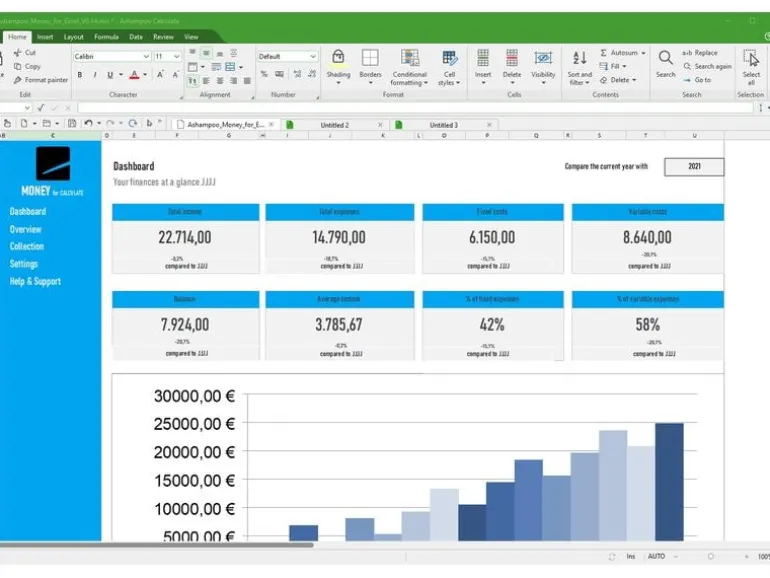Screen dimensions: 770x578
Task: Open Help & Support in sidebar
Action: pos(35,281)
